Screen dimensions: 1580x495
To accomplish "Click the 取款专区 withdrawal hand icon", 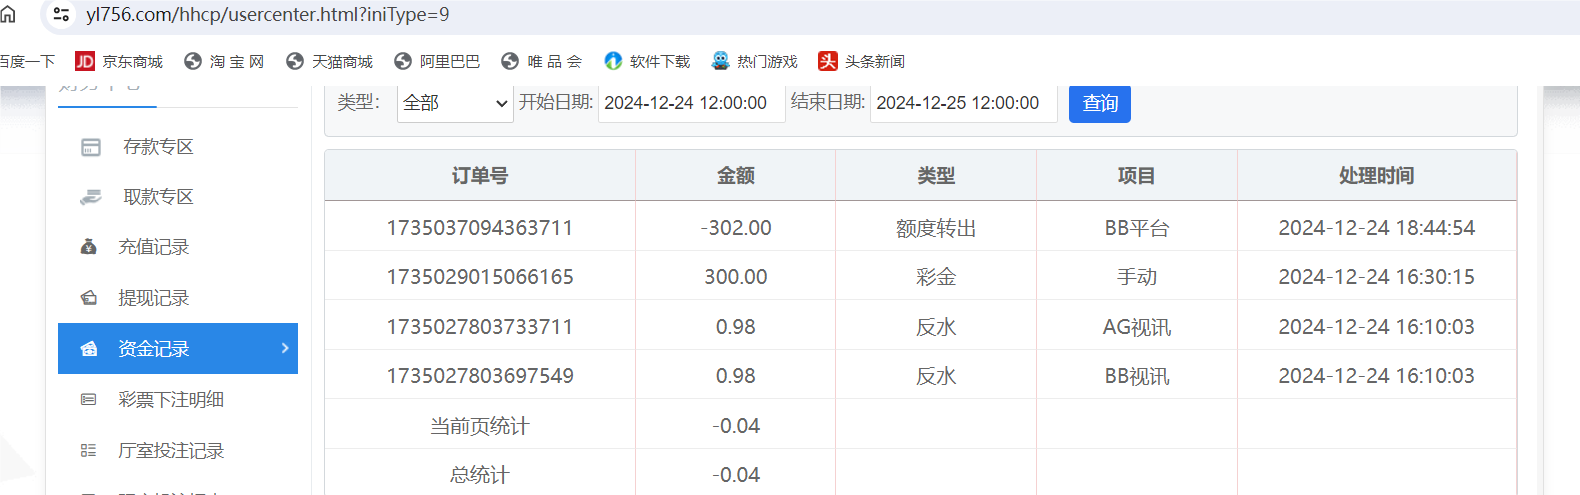I will coord(91,197).
